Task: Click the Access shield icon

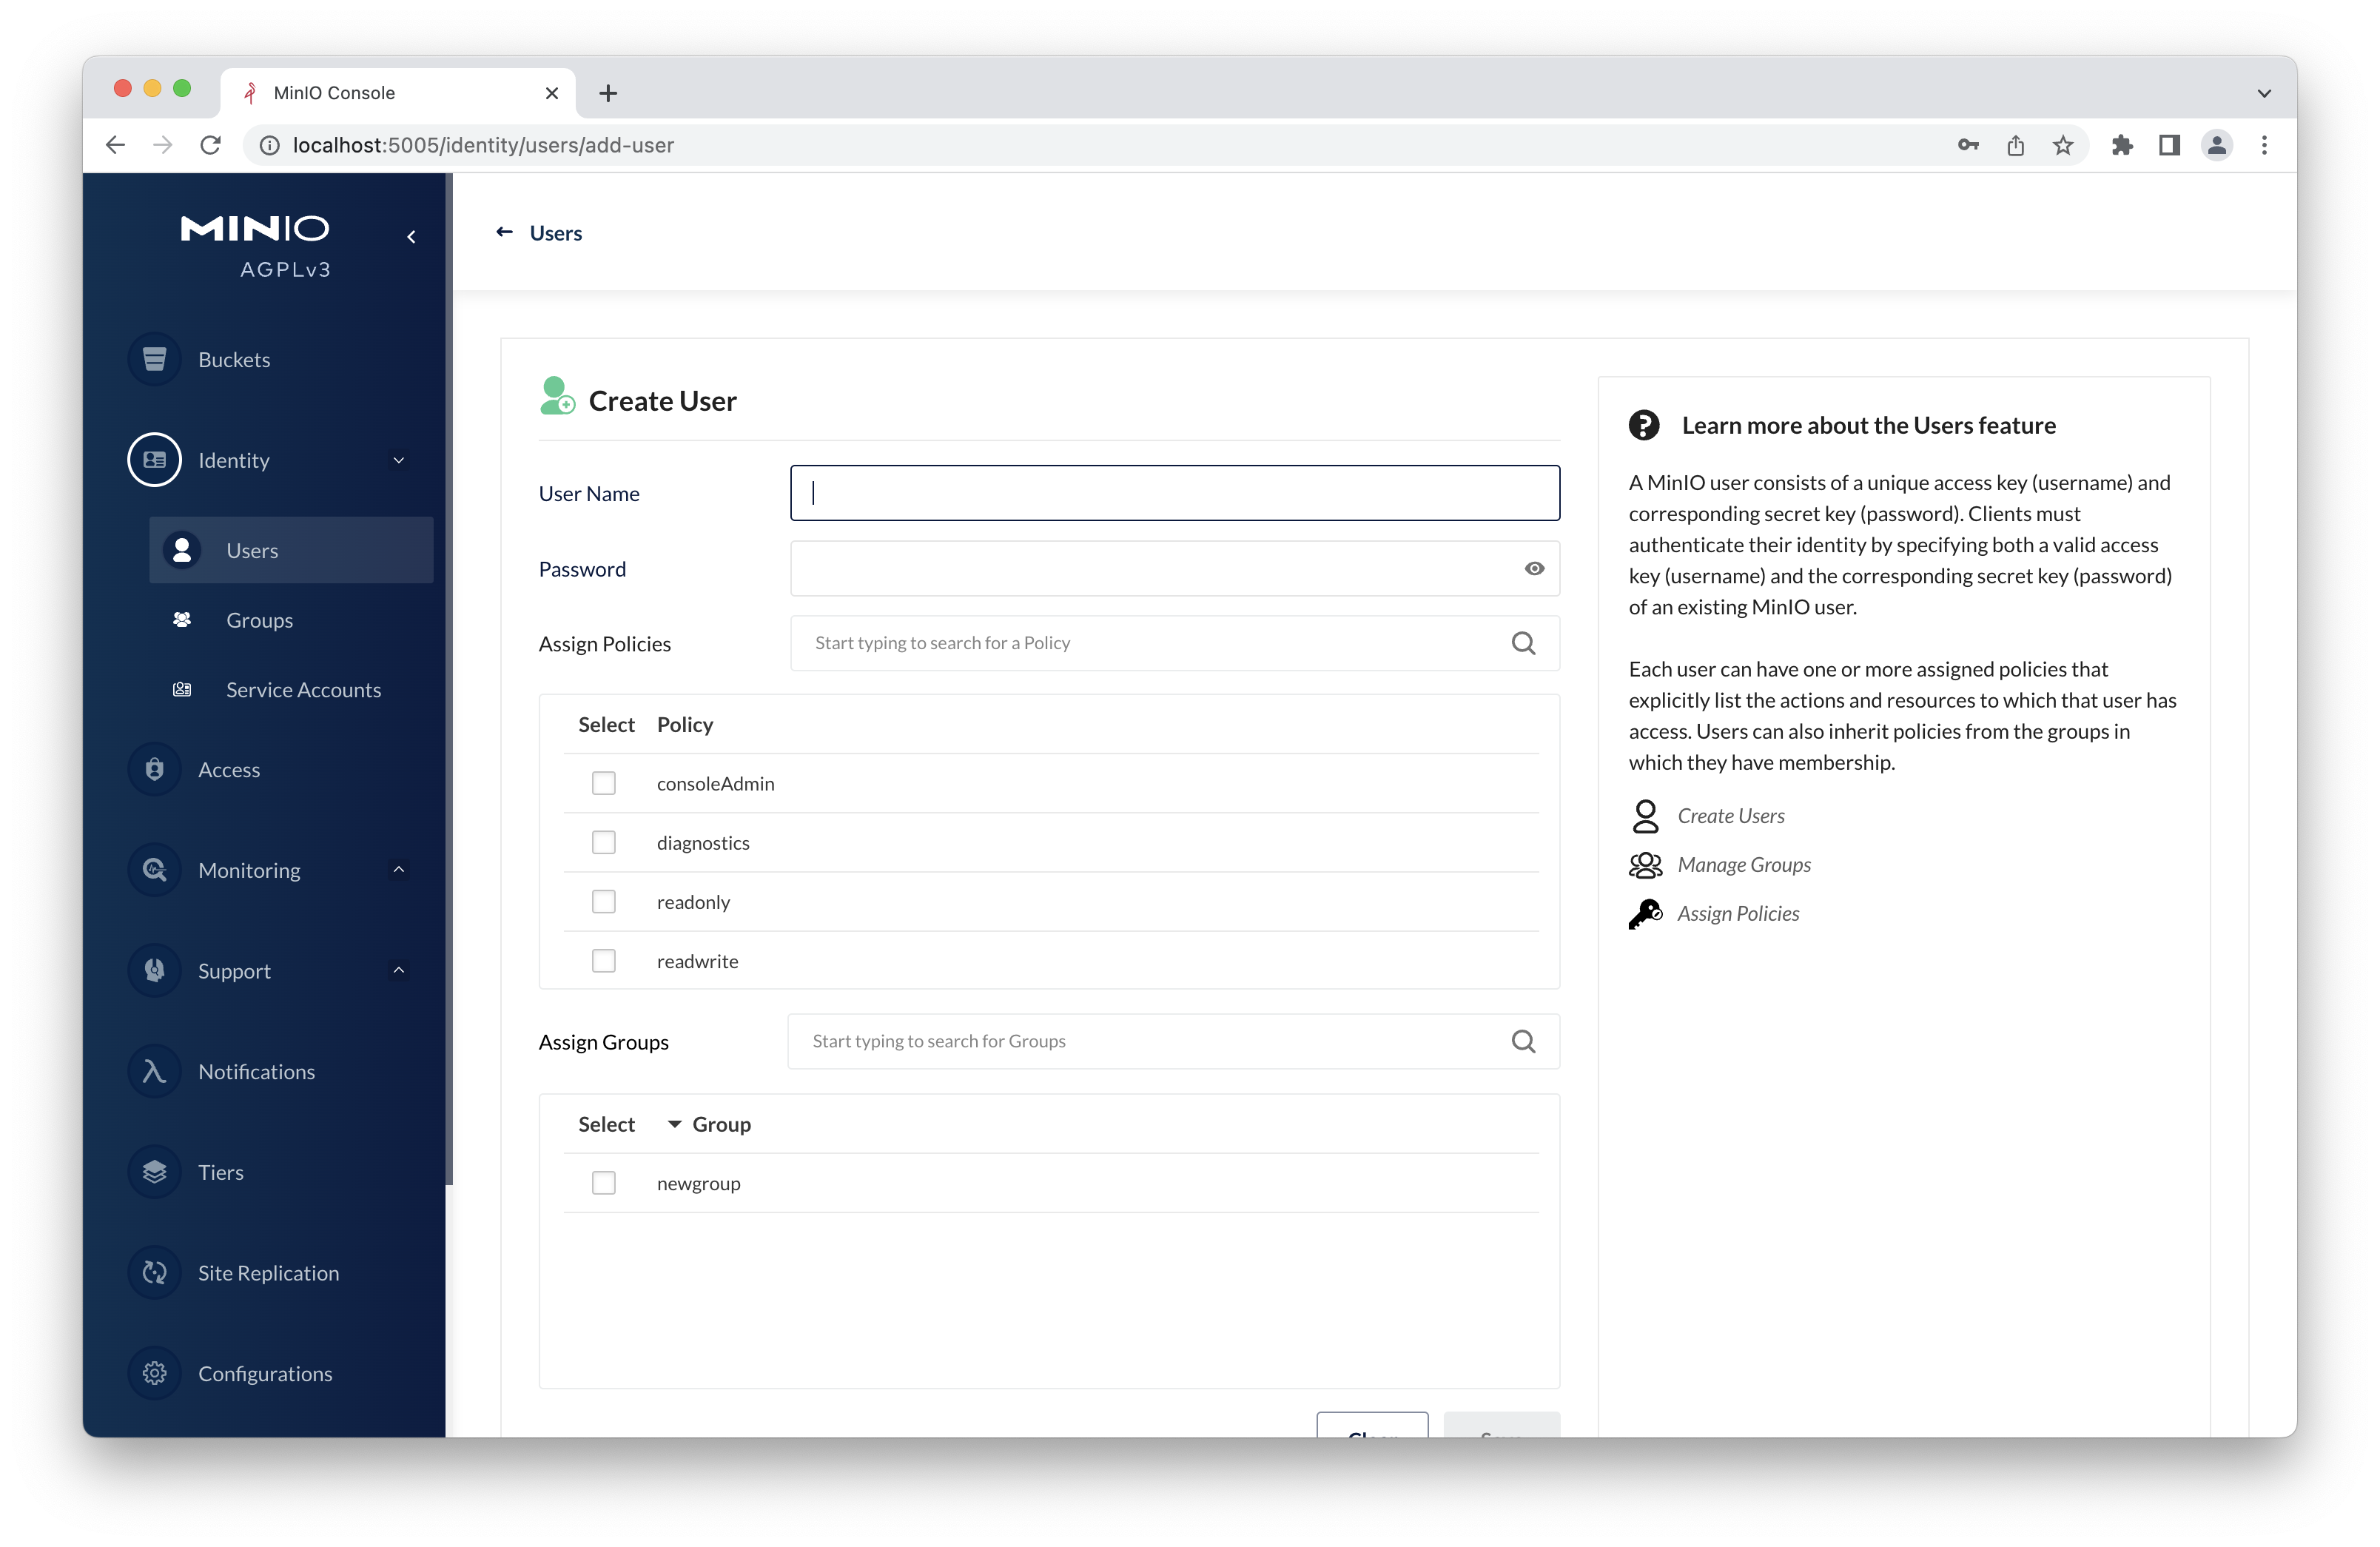Action: pos(154,769)
